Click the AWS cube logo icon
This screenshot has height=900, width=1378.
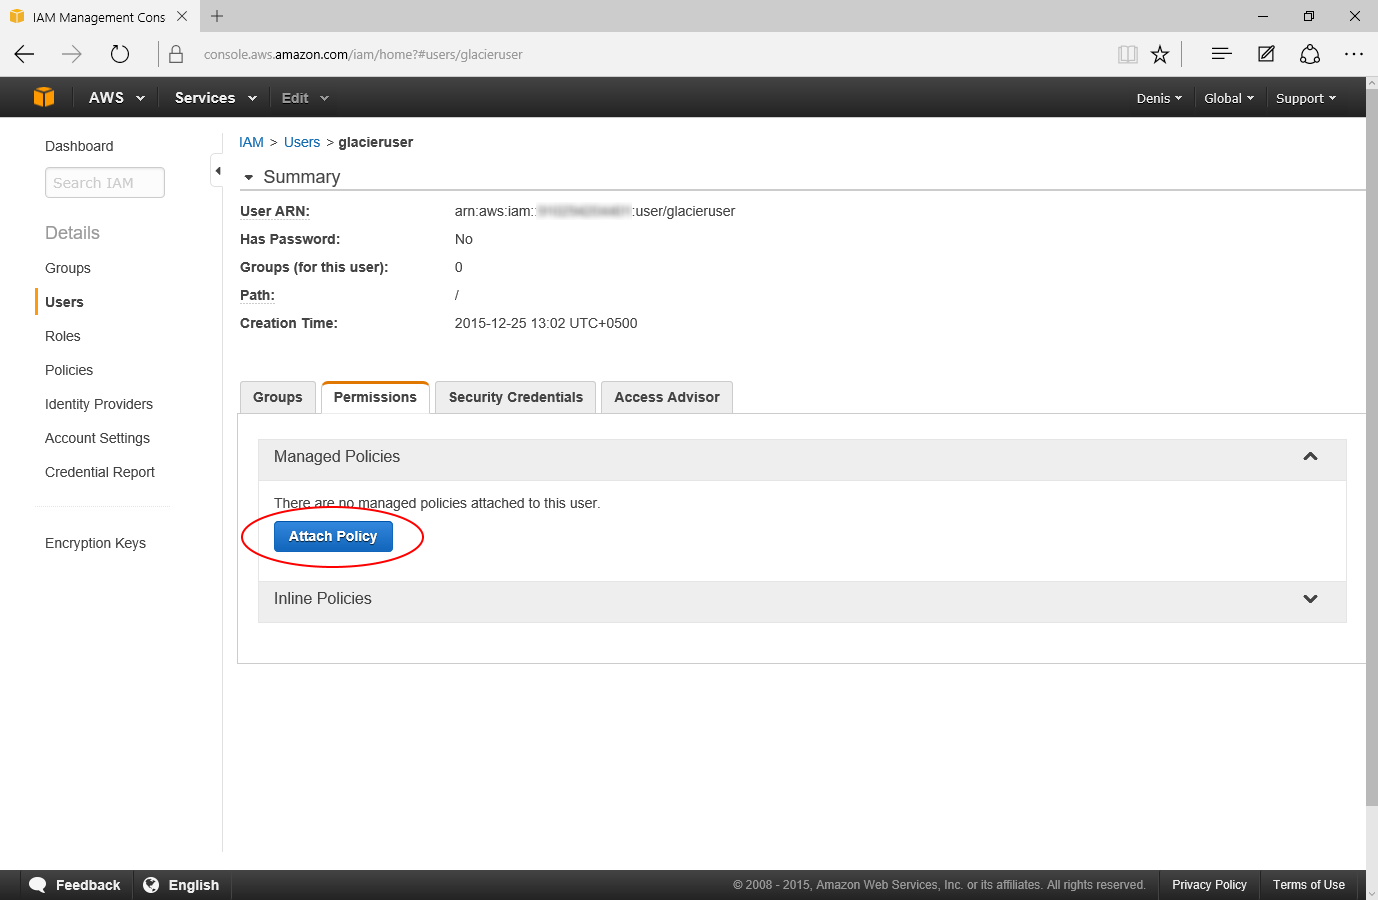[44, 97]
